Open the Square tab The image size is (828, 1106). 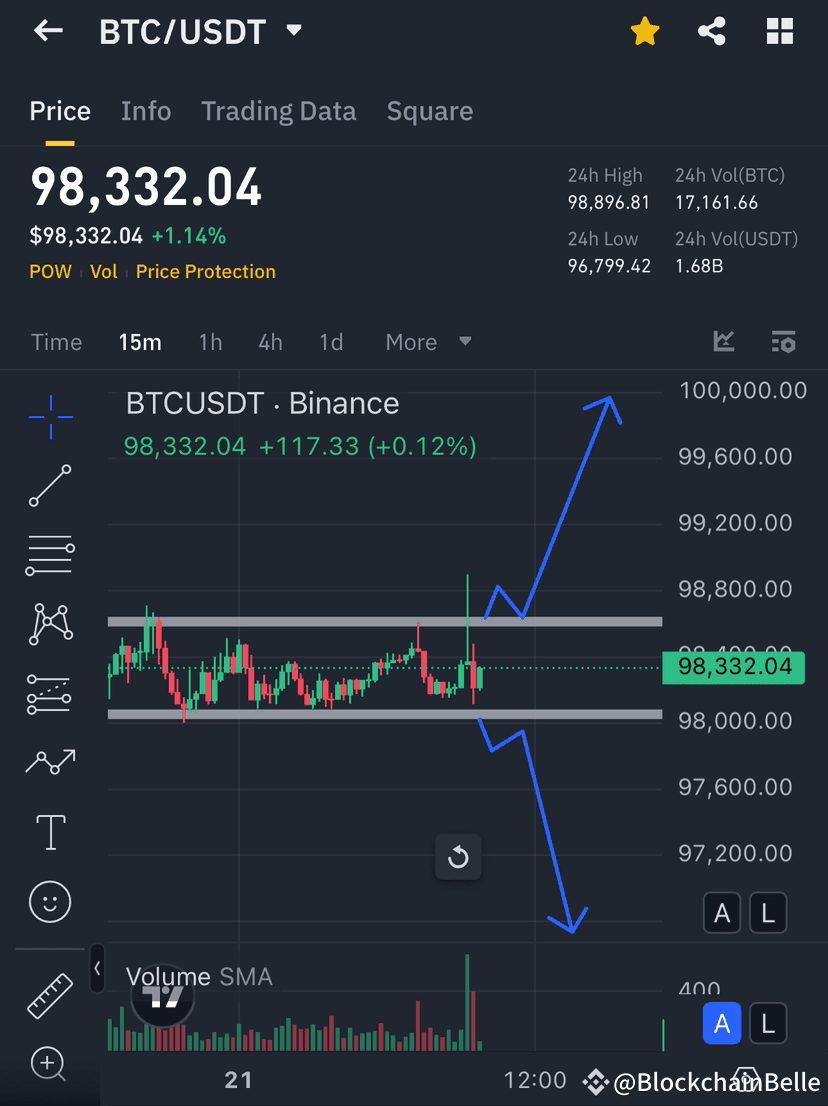point(429,111)
